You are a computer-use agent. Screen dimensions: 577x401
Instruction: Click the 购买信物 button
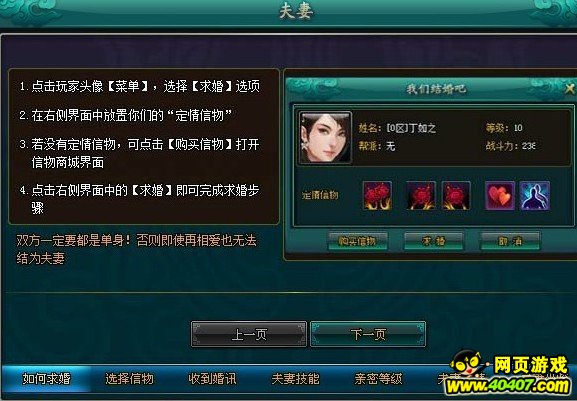(357, 241)
